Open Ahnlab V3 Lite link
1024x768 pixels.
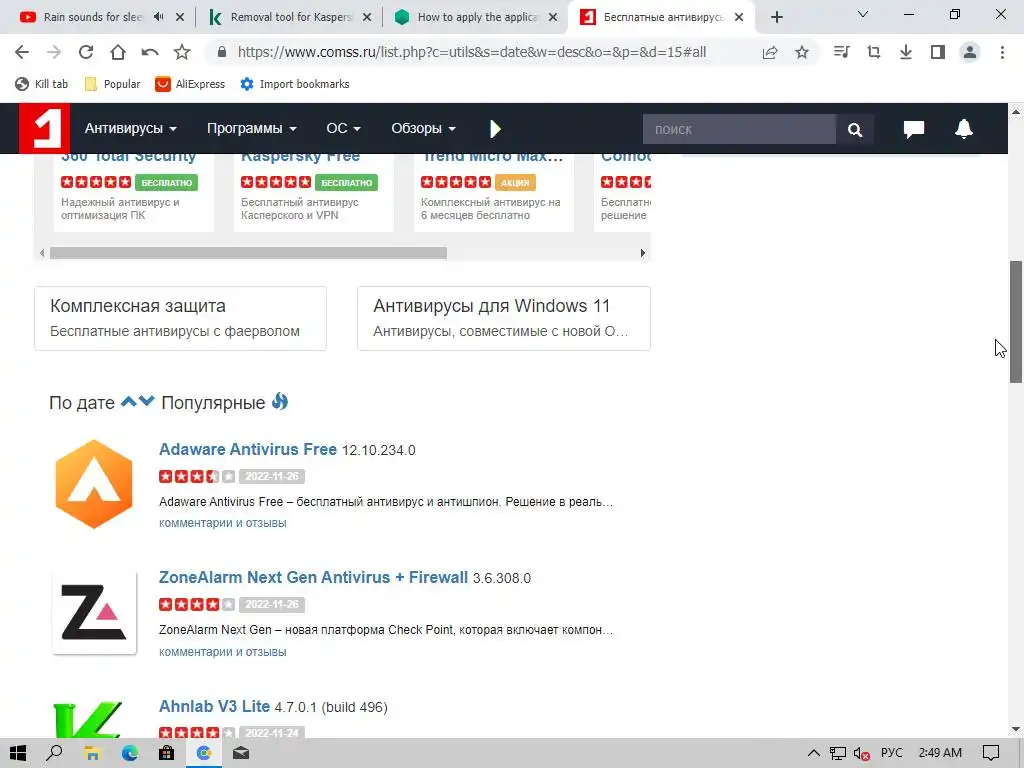coord(214,707)
